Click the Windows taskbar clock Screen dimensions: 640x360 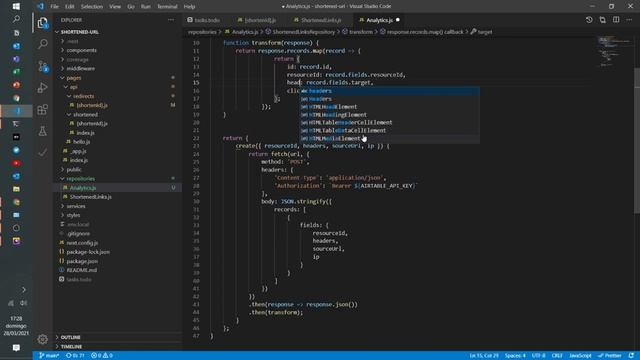16,326
